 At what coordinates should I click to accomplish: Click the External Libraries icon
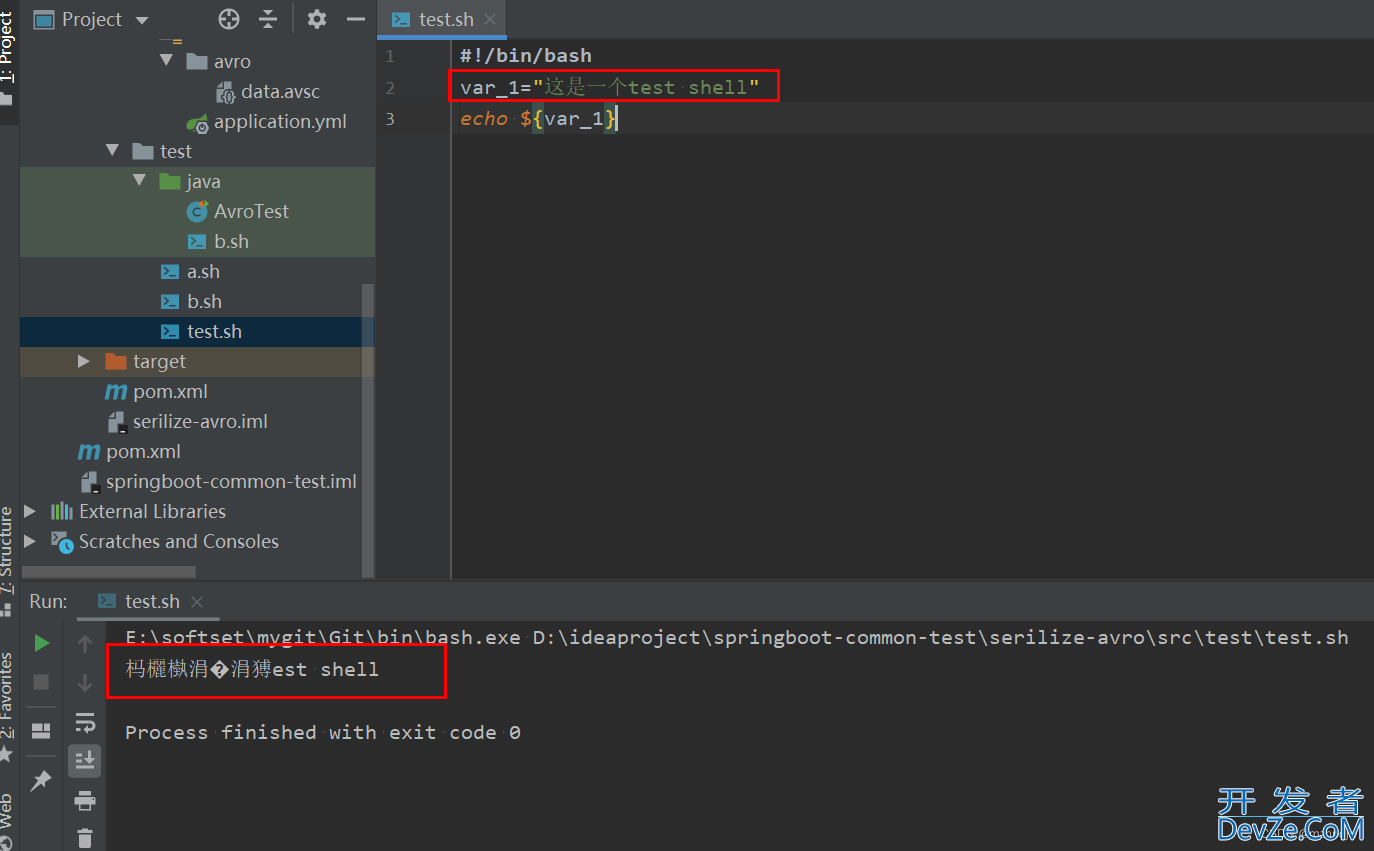pos(62,511)
